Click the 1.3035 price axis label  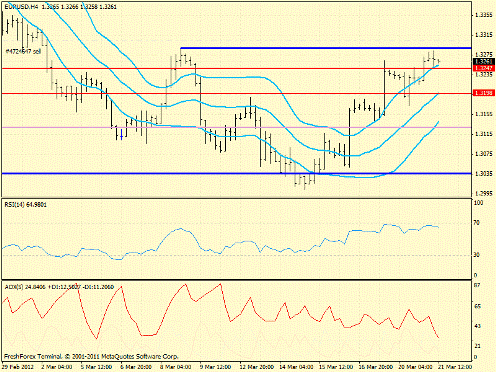point(484,174)
